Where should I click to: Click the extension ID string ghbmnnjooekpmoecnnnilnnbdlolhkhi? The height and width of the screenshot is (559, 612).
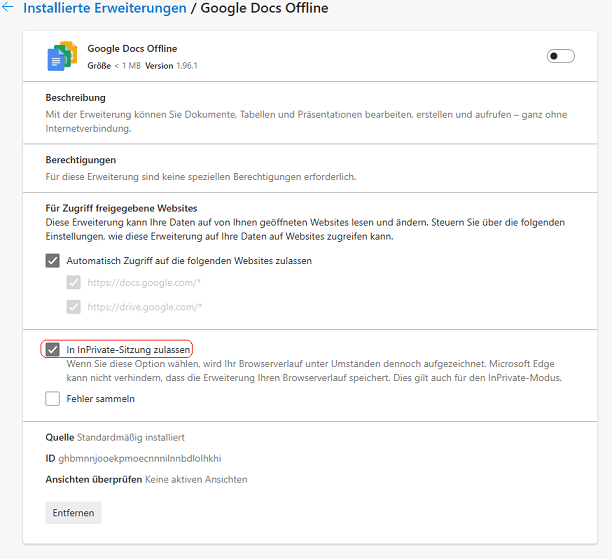140,458
